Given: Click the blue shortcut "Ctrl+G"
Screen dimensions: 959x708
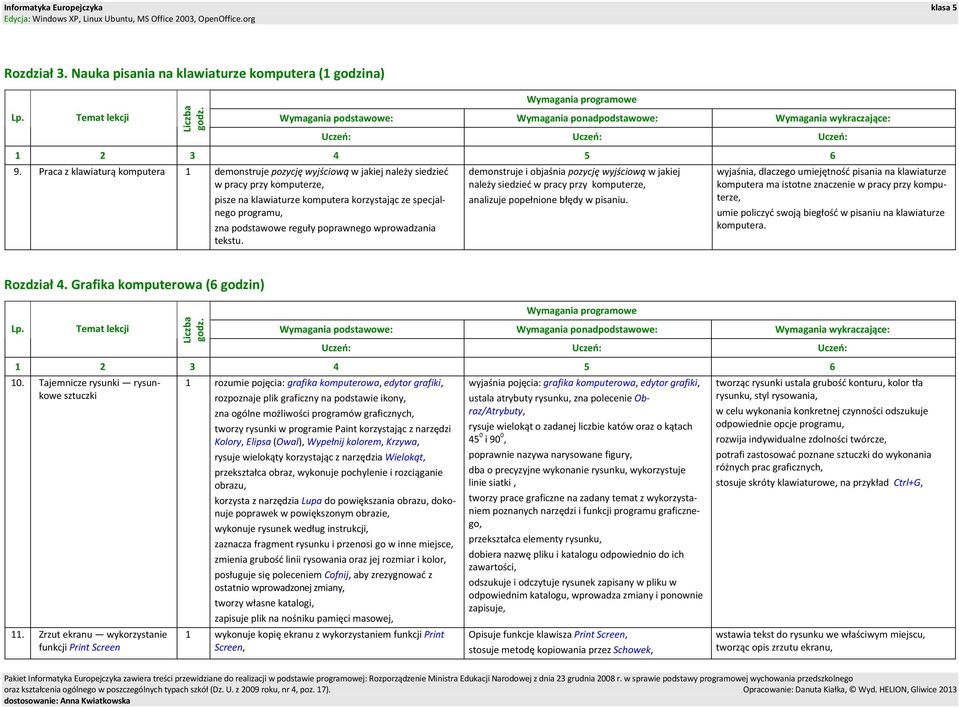Looking at the screenshot, I should [x=907, y=483].
